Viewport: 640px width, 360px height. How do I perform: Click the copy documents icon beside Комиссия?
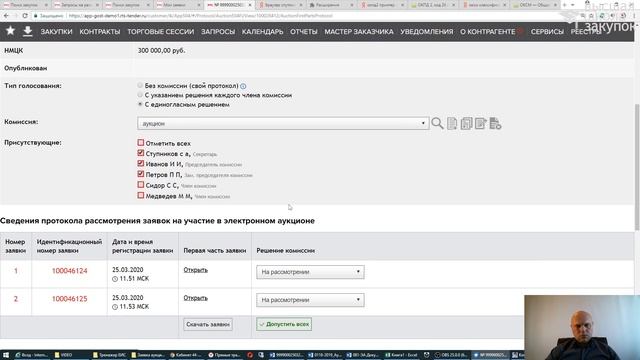tap(466, 123)
